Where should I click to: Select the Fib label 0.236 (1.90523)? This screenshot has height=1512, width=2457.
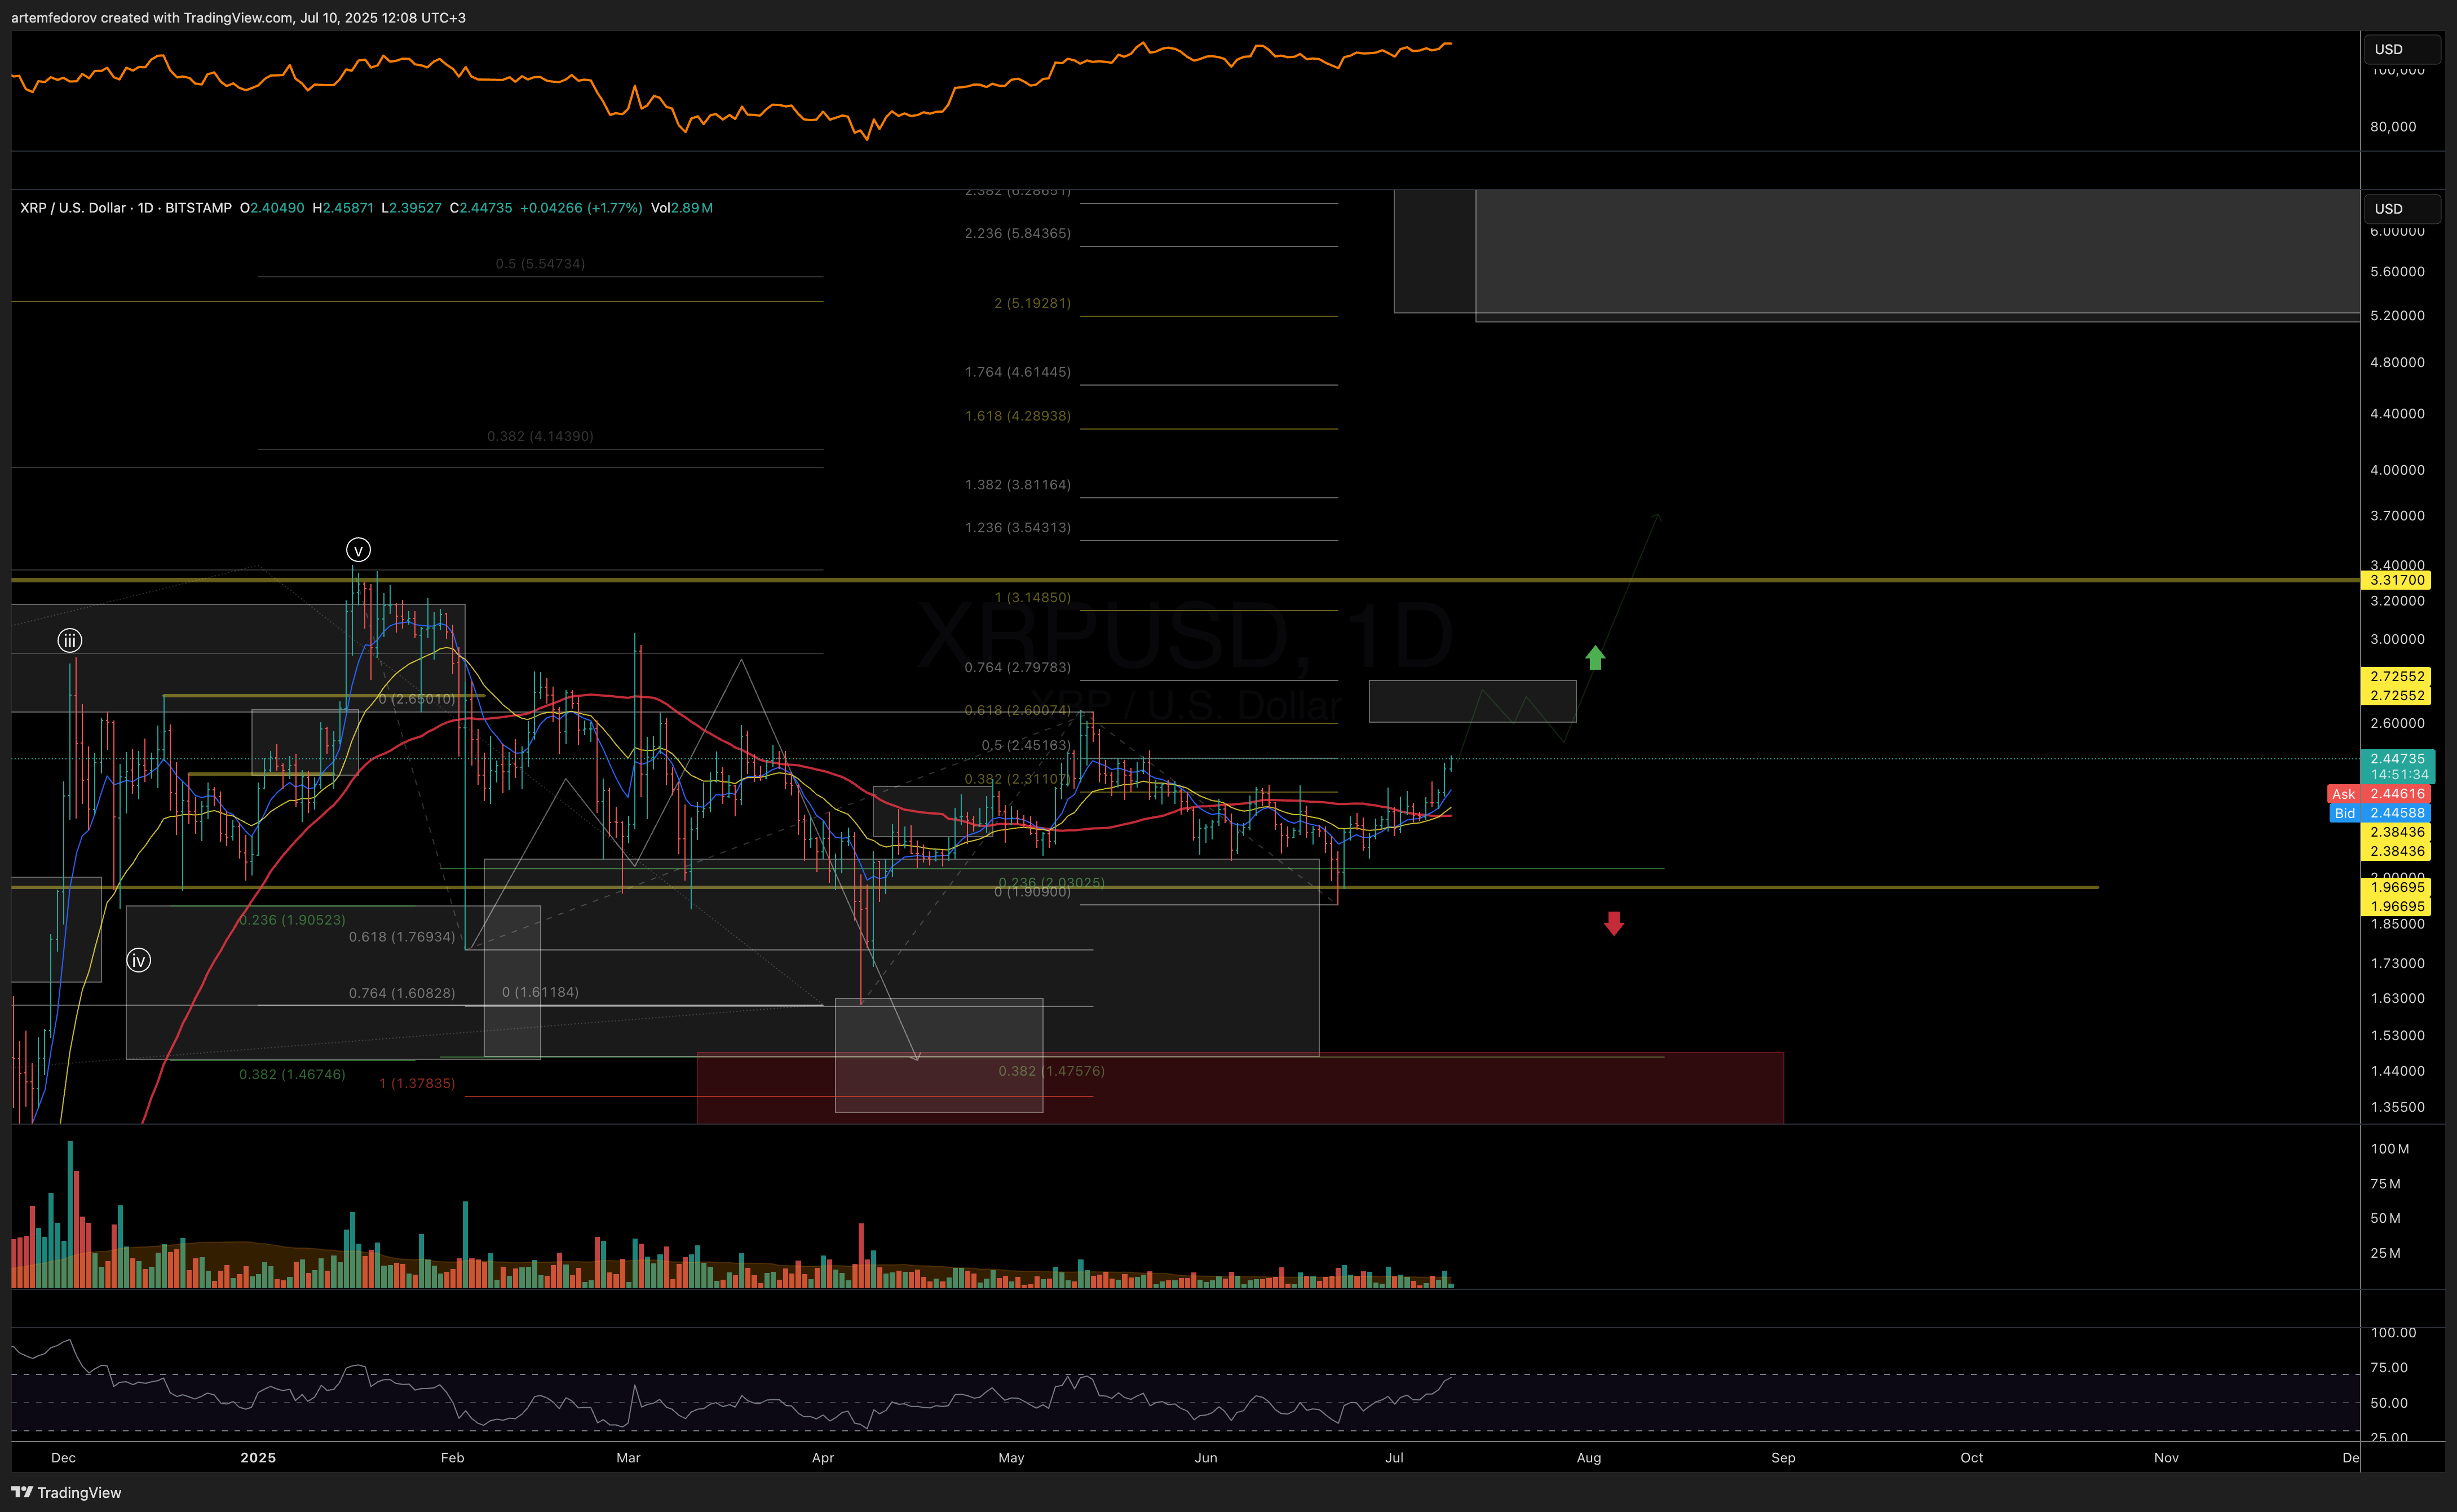point(292,920)
